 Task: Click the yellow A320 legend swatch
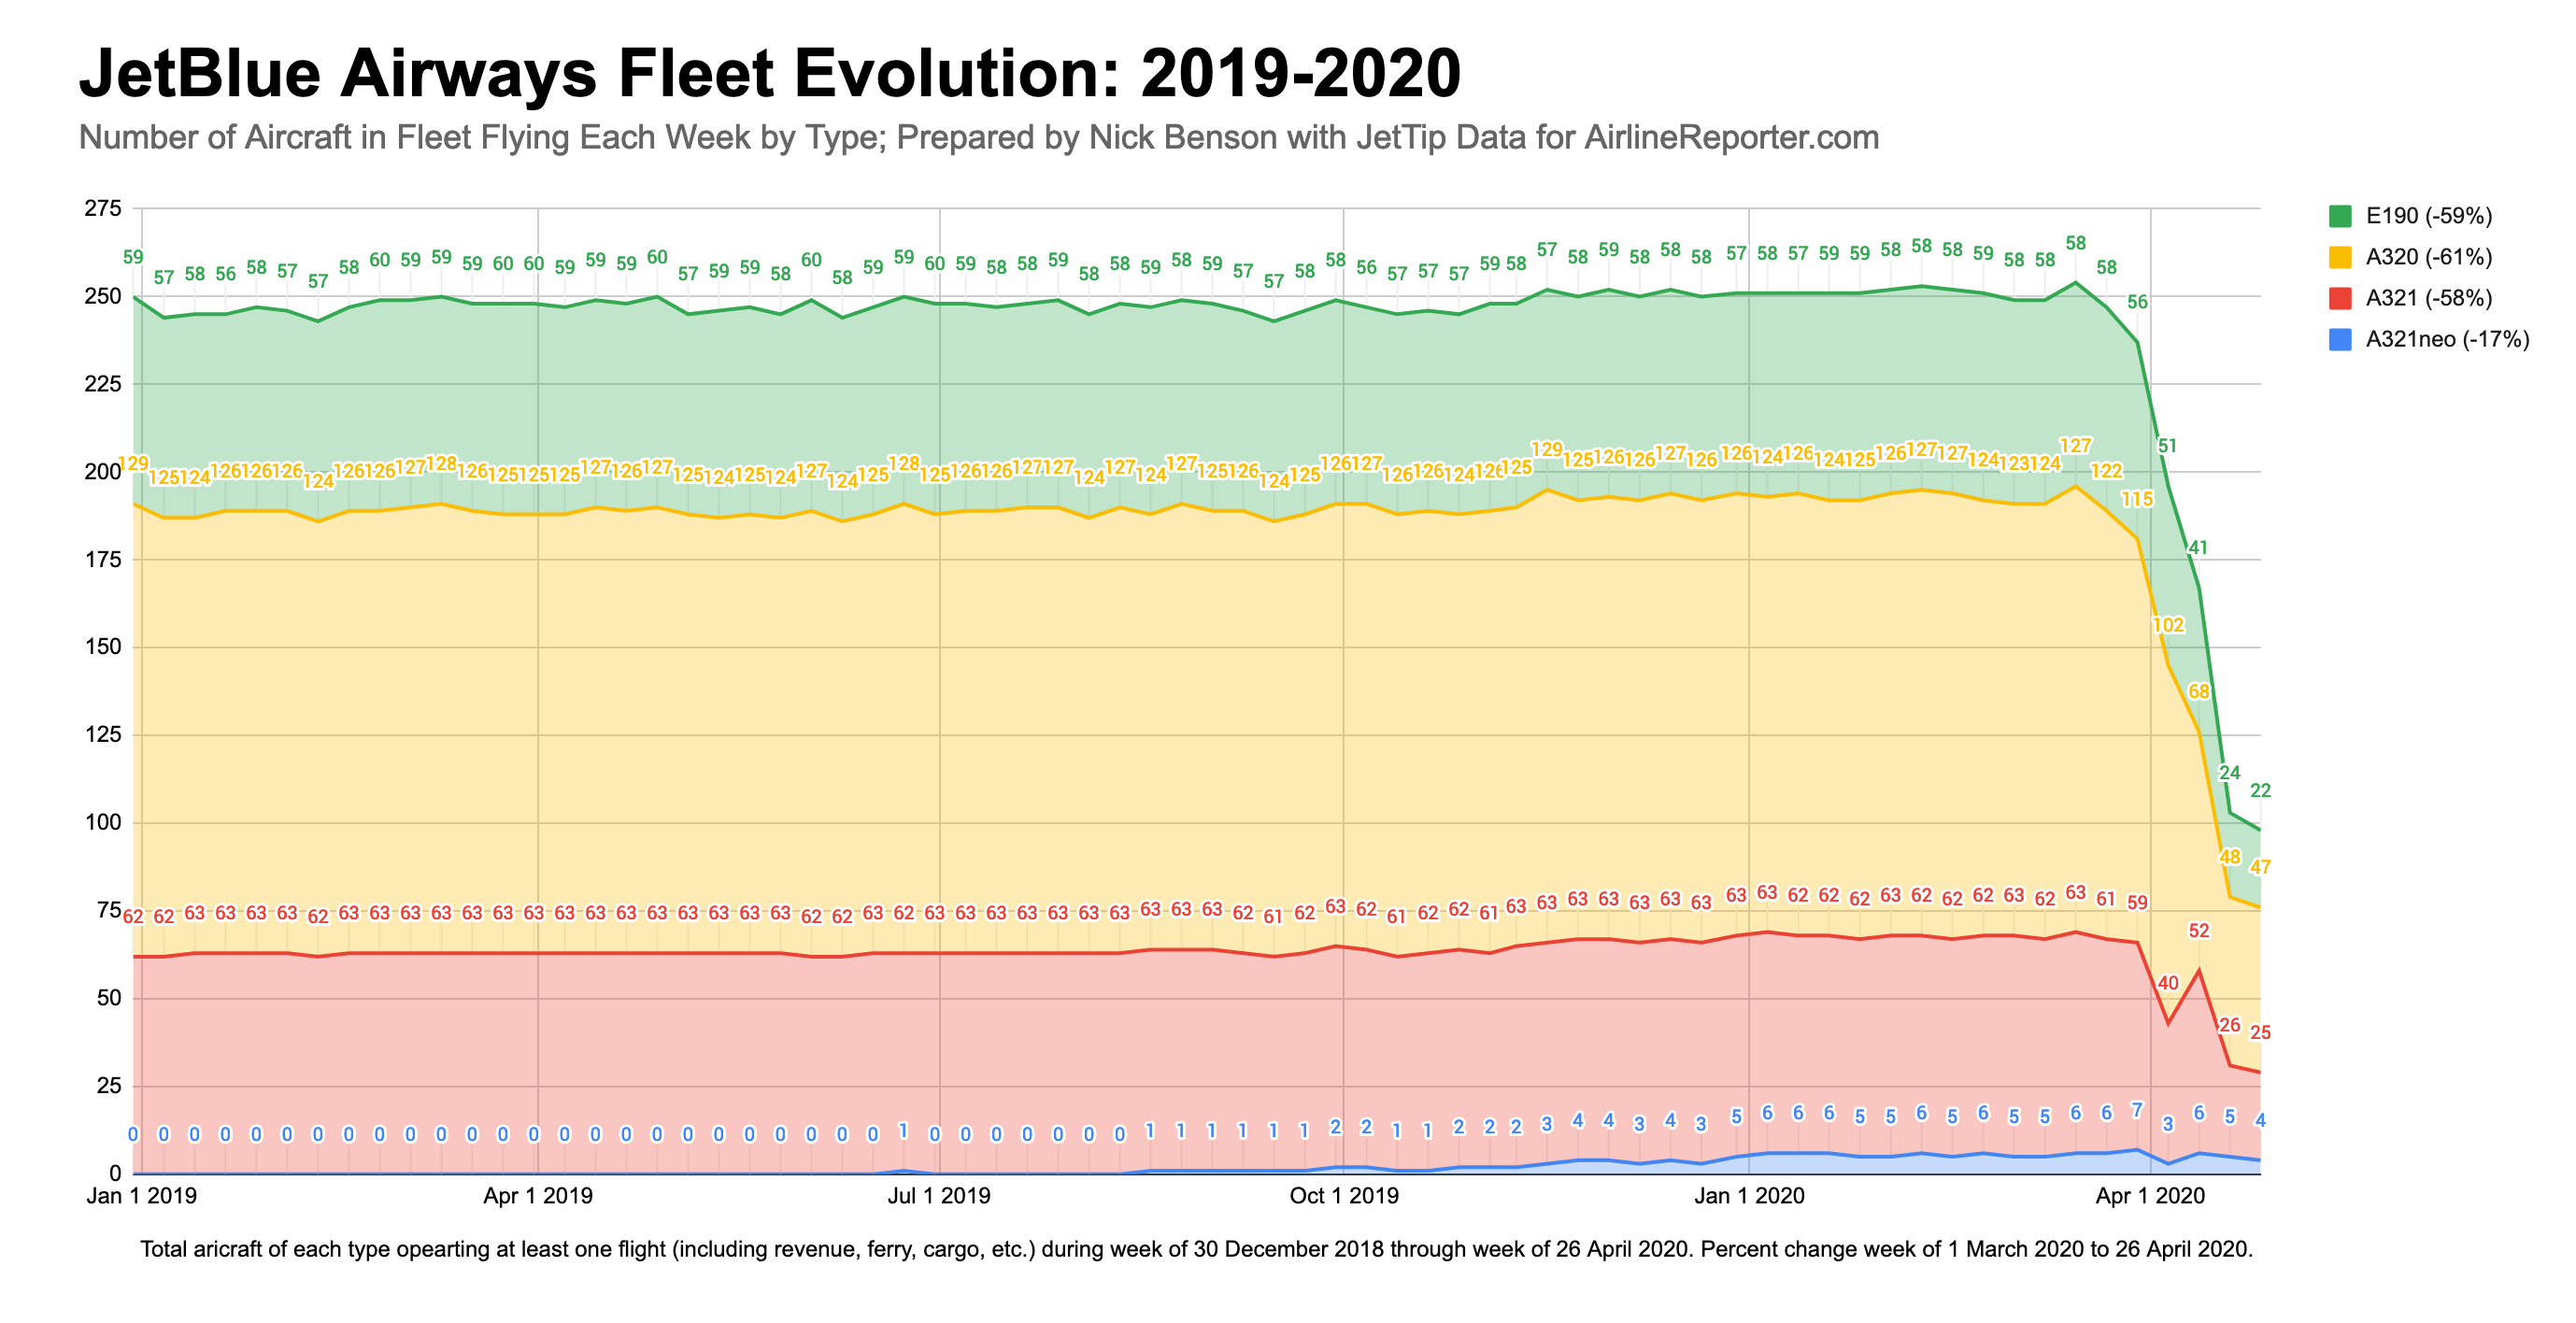2340,257
